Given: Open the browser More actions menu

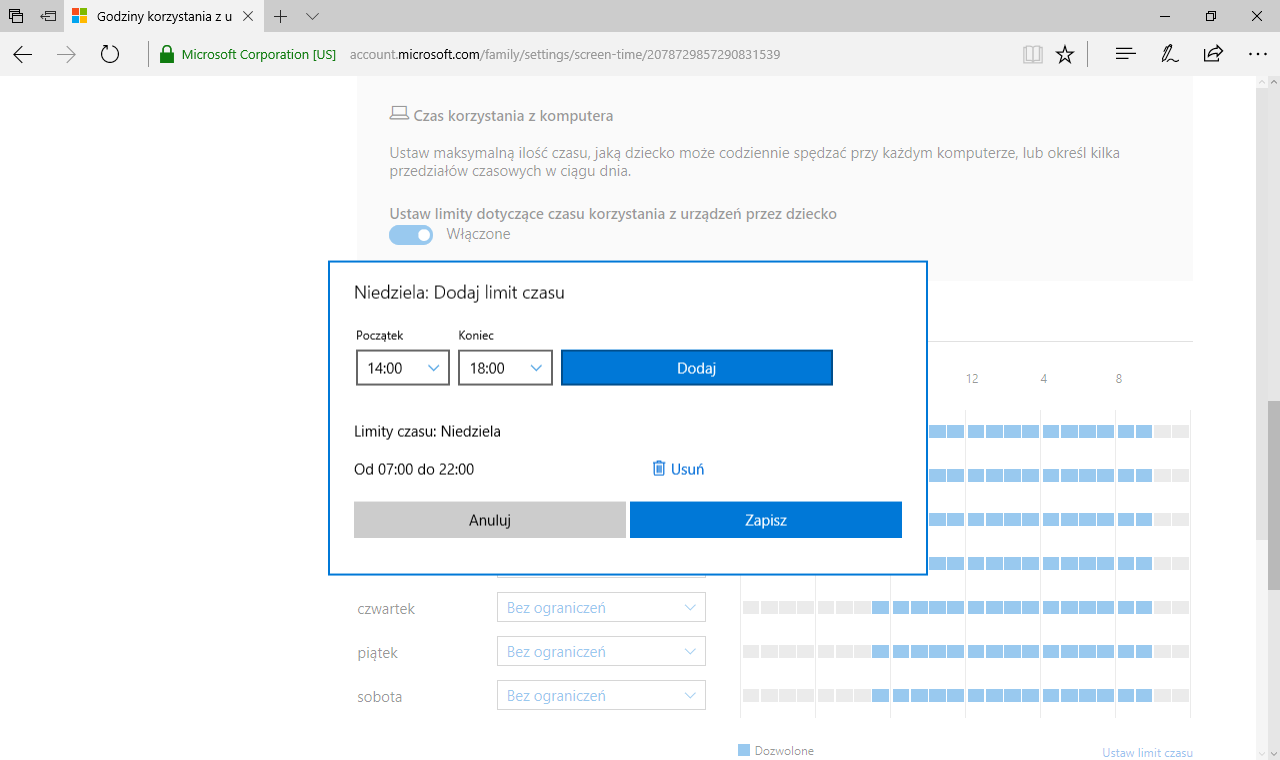Looking at the screenshot, I should click(x=1257, y=55).
